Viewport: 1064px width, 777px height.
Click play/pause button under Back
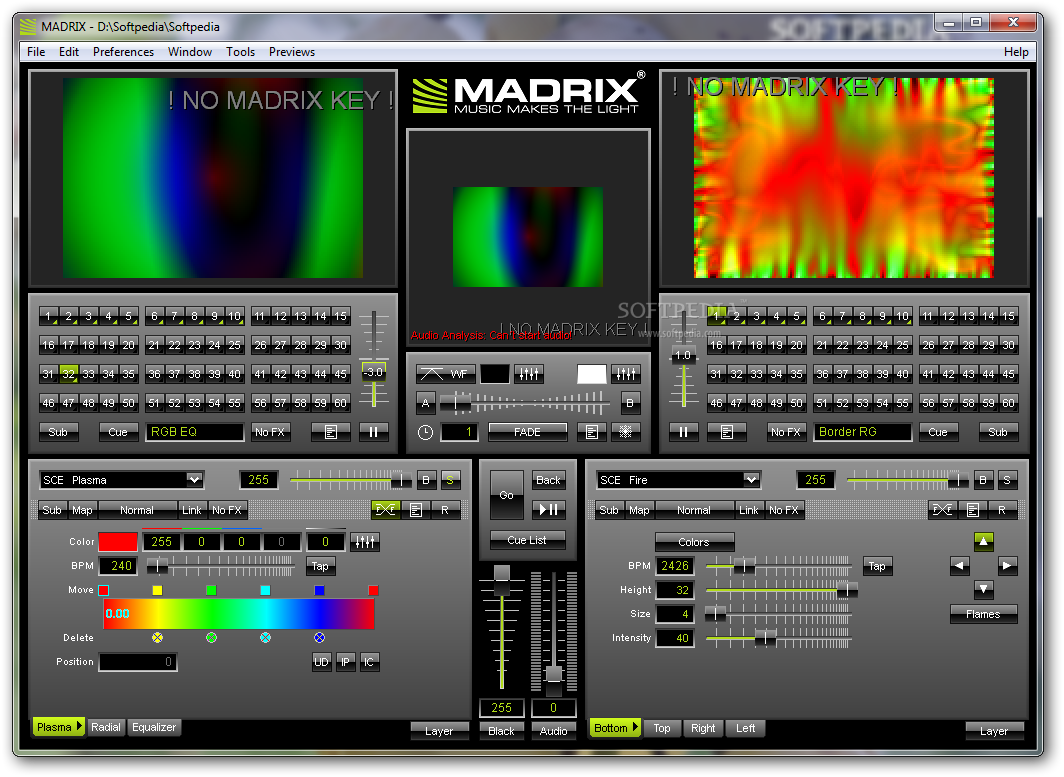point(548,509)
